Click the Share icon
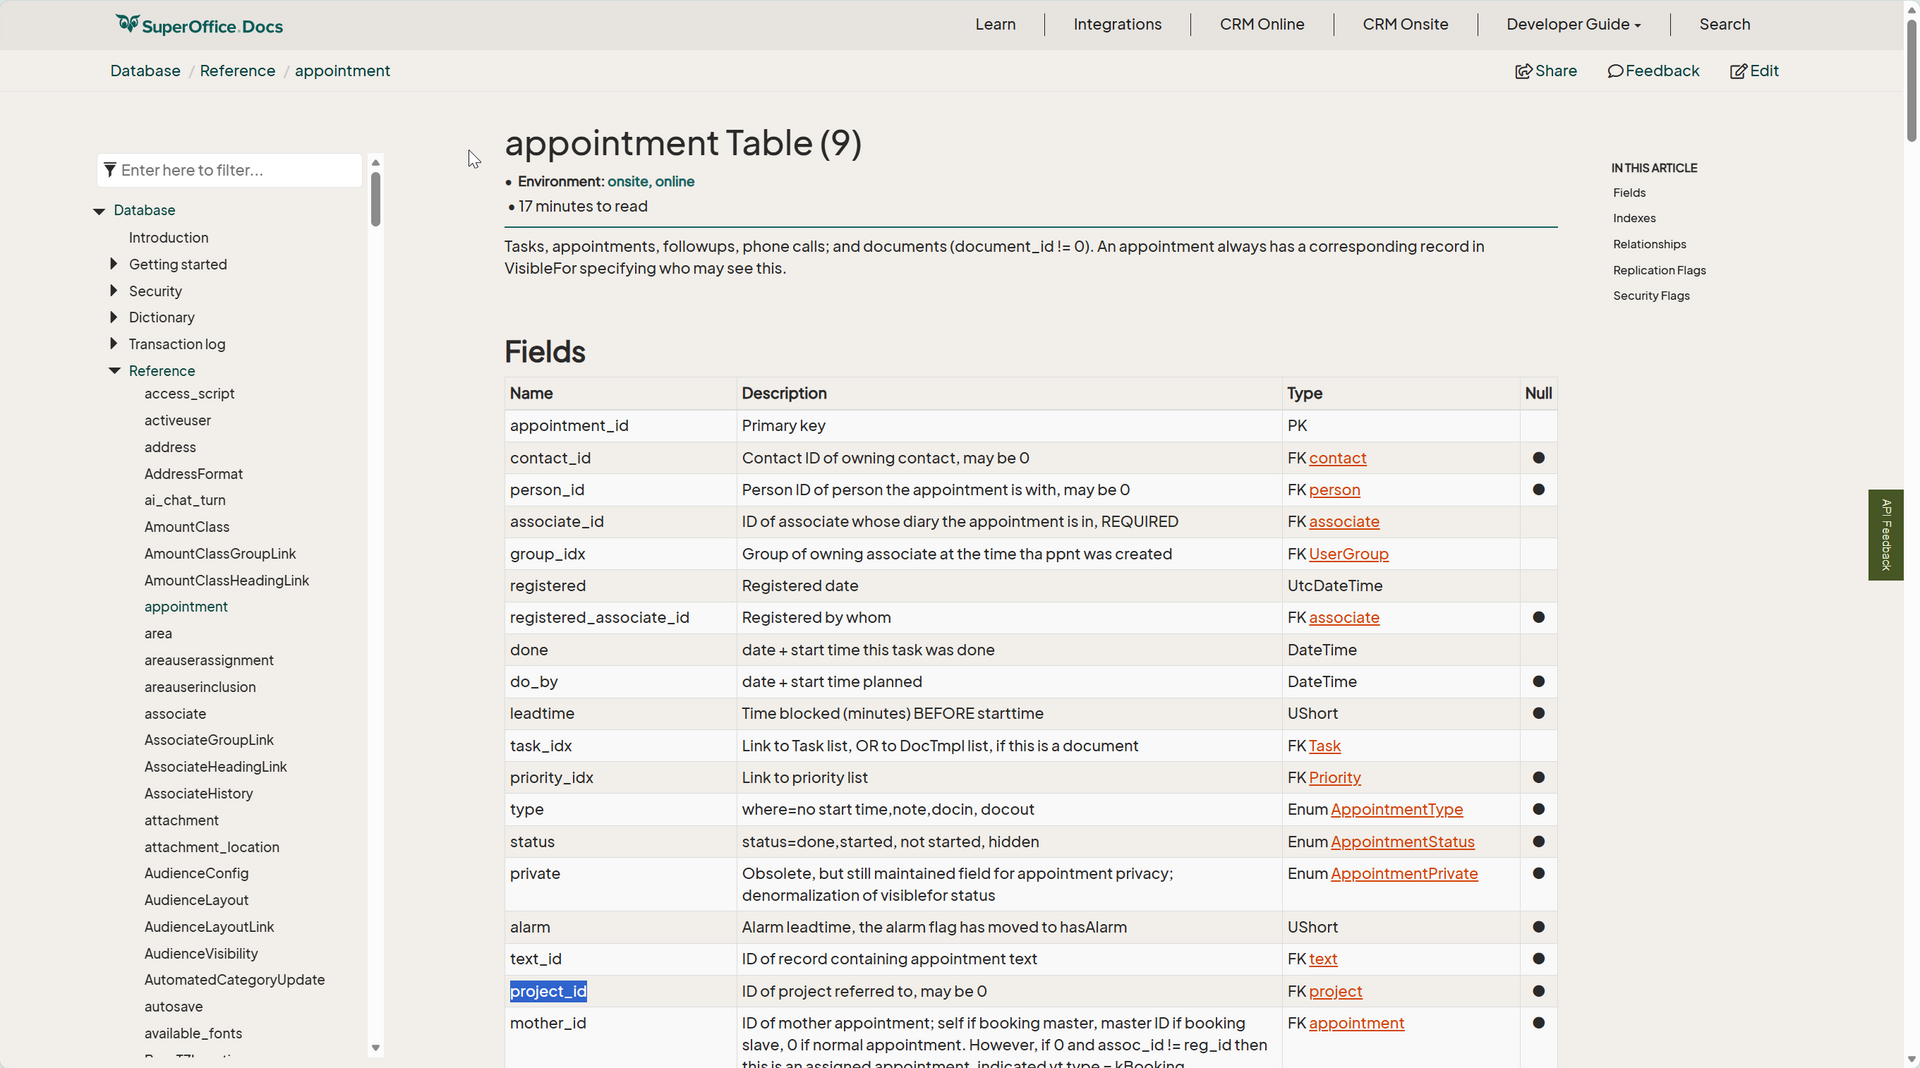The height and width of the screenshot is (1068, 1920). [1523, 71]
